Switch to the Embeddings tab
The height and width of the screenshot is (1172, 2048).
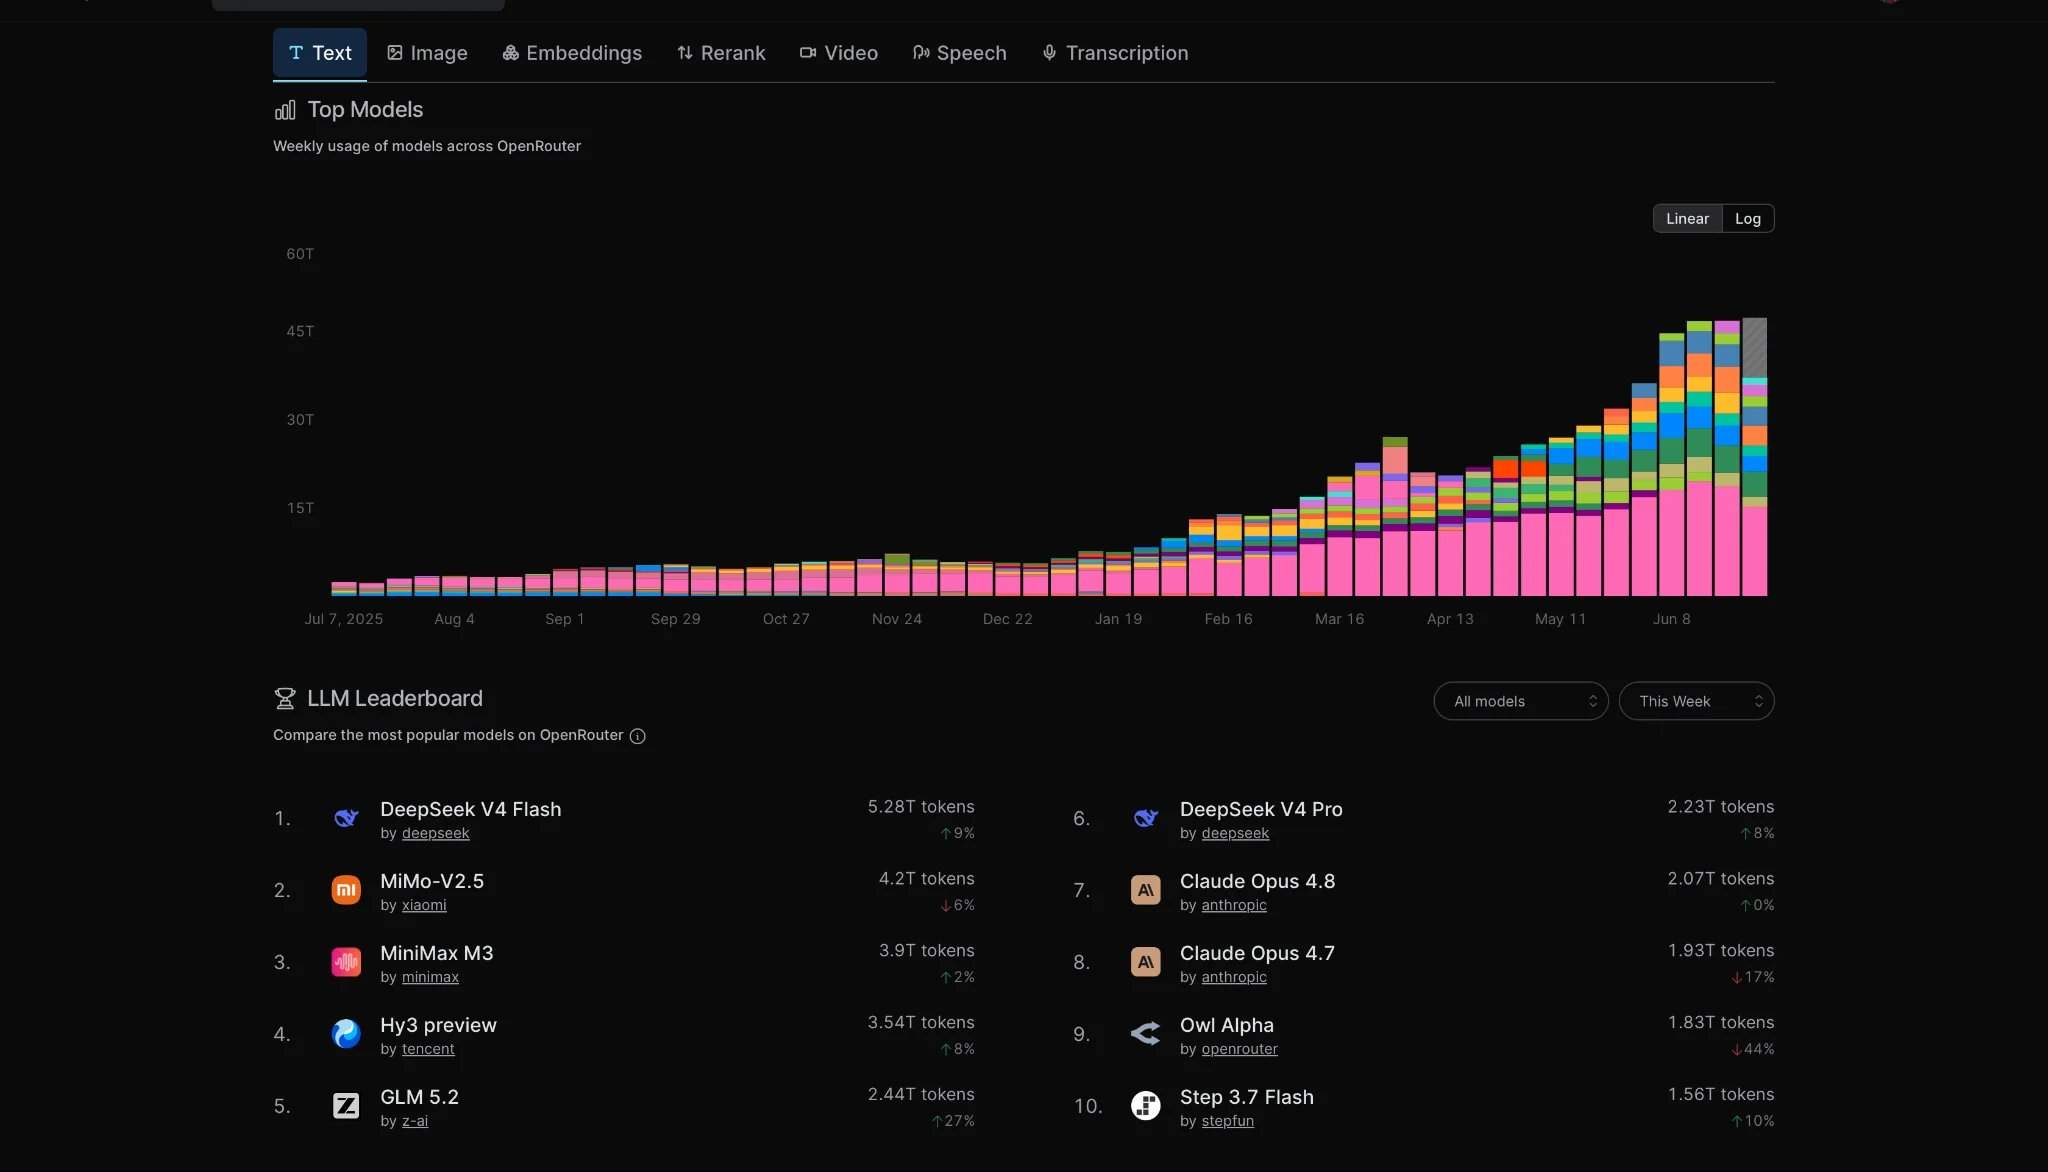coord(572,53)
